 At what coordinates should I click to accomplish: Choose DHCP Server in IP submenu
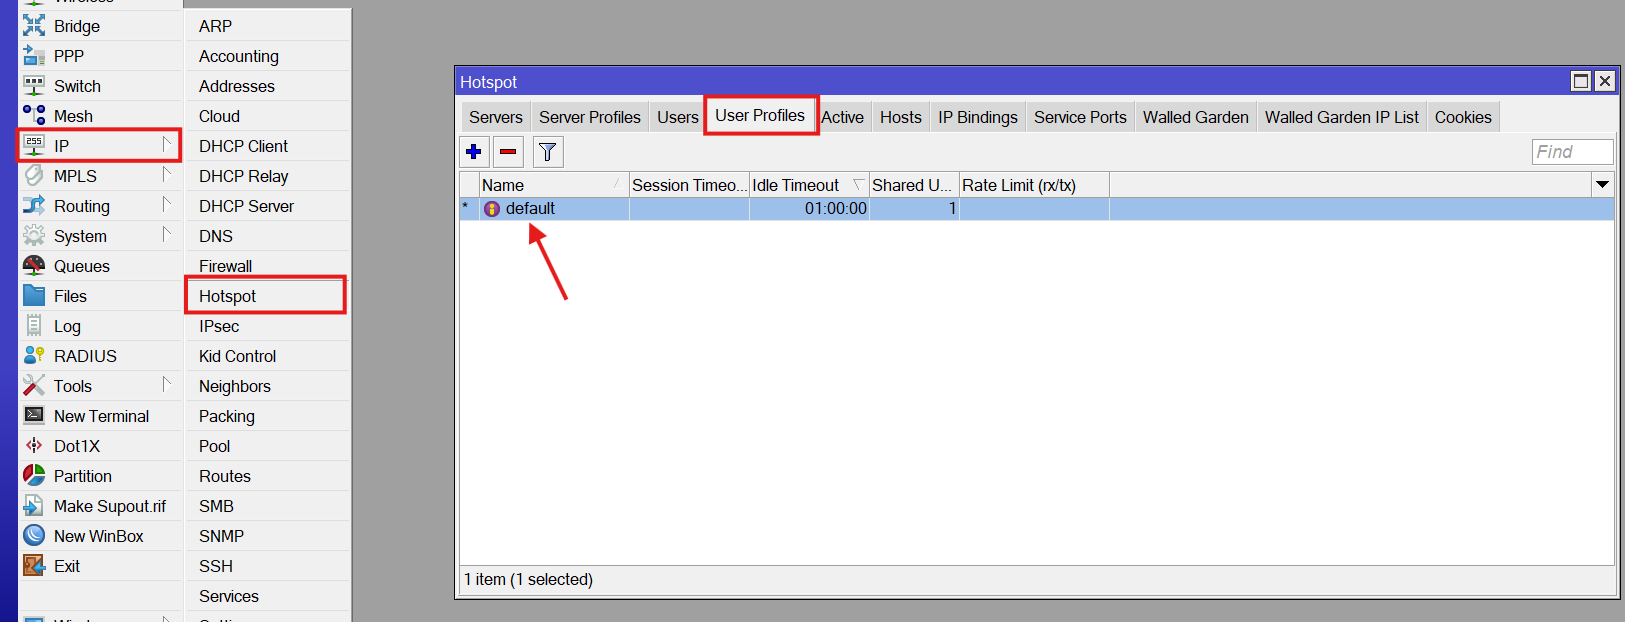[x=246, y=206]
